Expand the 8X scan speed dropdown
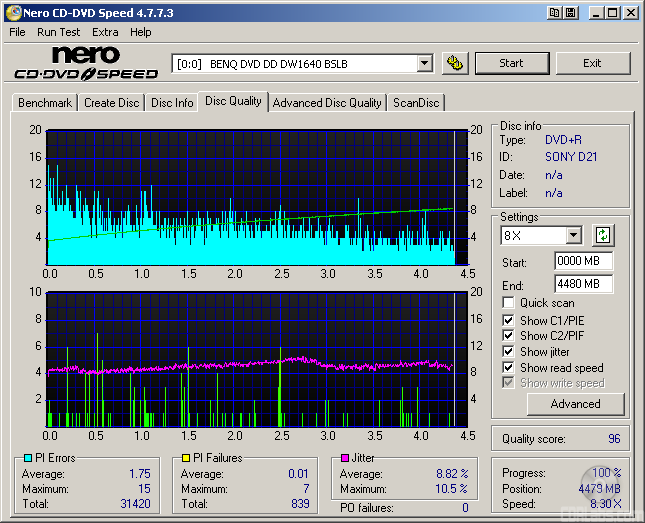The height and width of the screenshot is (523, 645). pos(573,236)
